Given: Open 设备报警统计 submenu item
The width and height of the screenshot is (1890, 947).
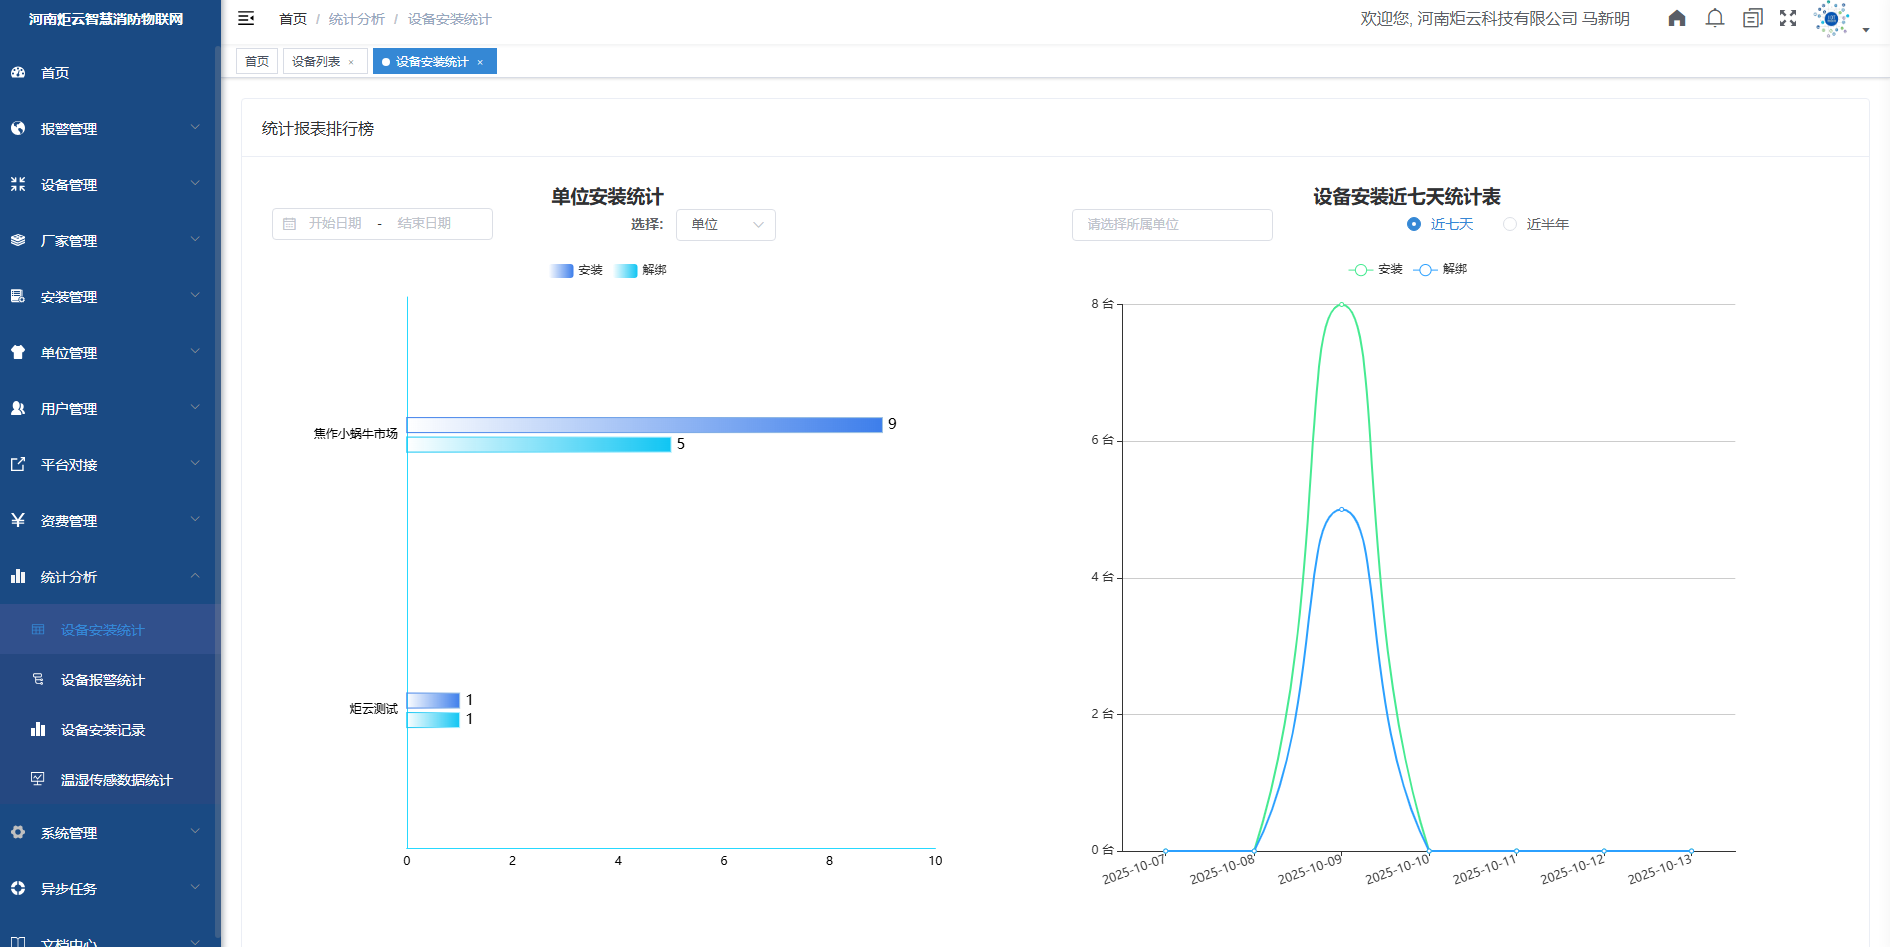Looking at the screenshot, I should click(102, 680).
